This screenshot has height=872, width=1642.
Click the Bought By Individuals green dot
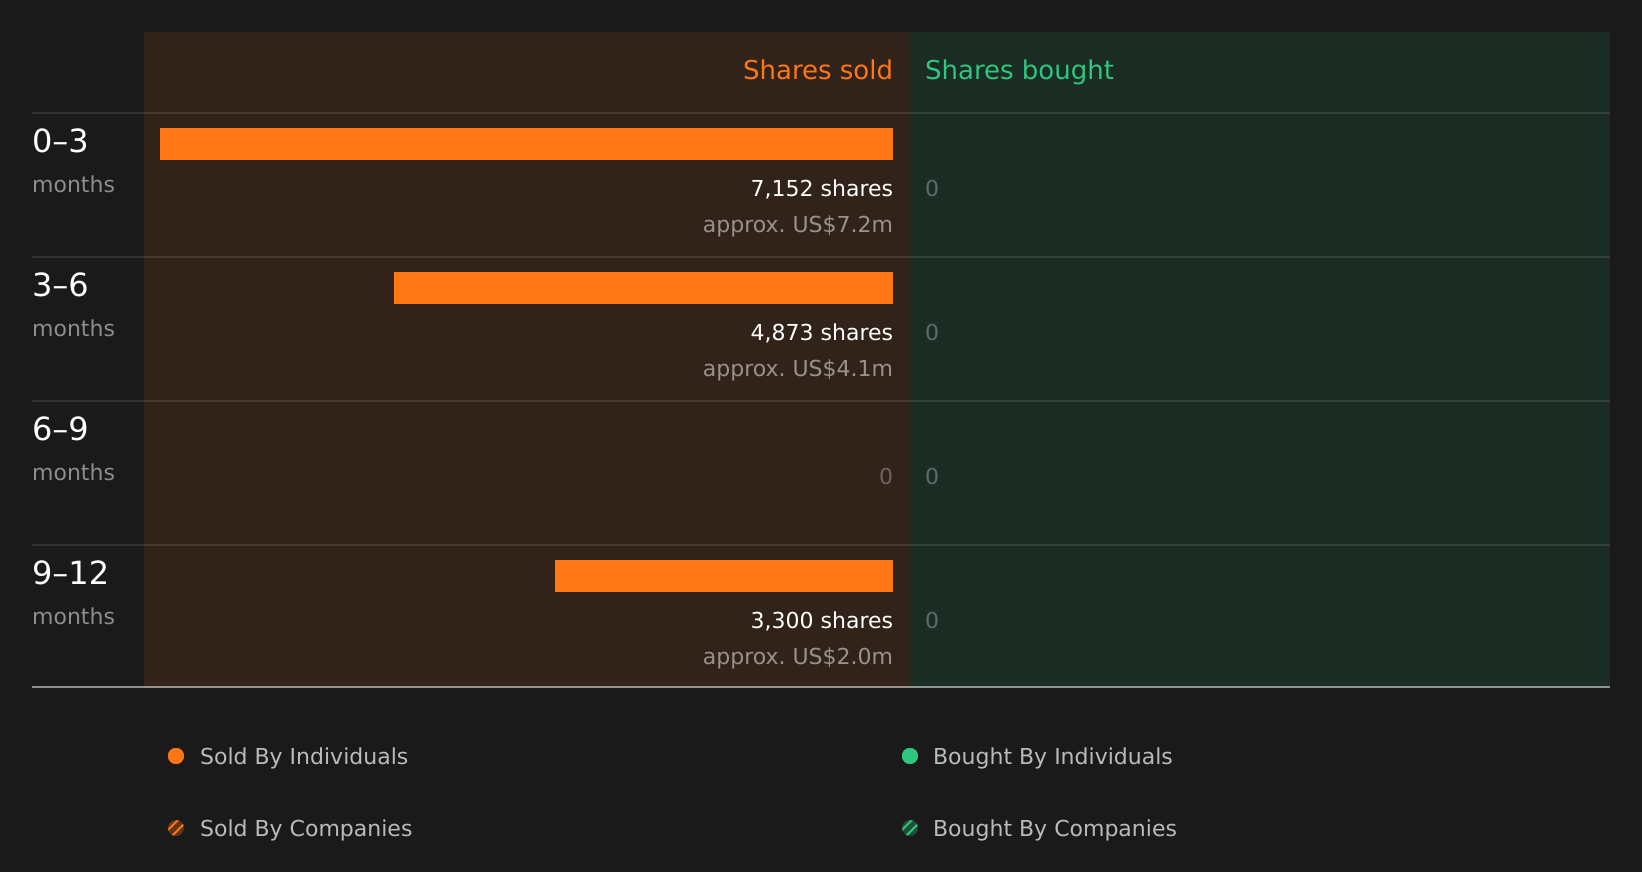coord(910,756)
